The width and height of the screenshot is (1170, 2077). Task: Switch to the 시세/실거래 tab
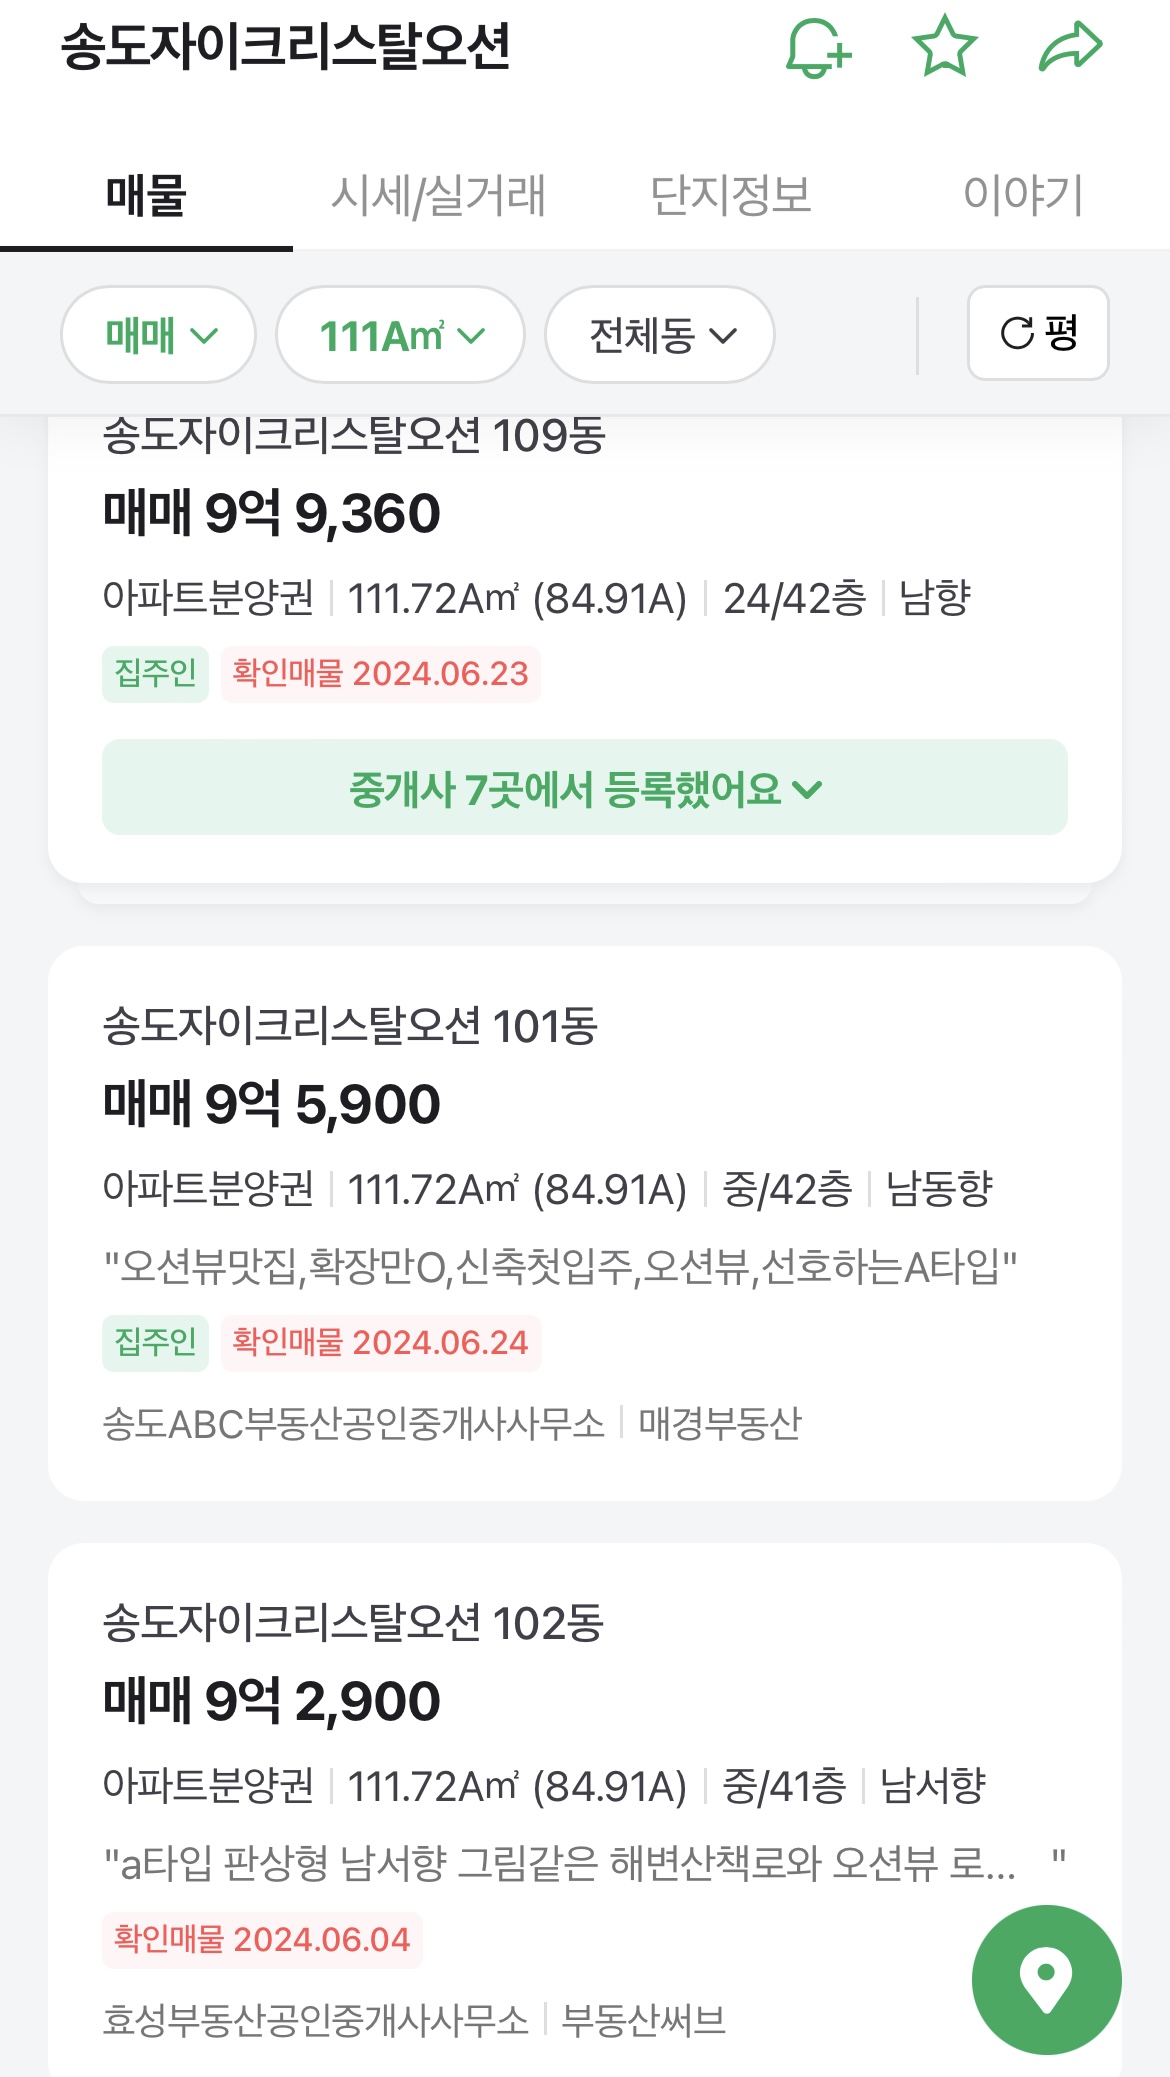(x=438, y=195)
